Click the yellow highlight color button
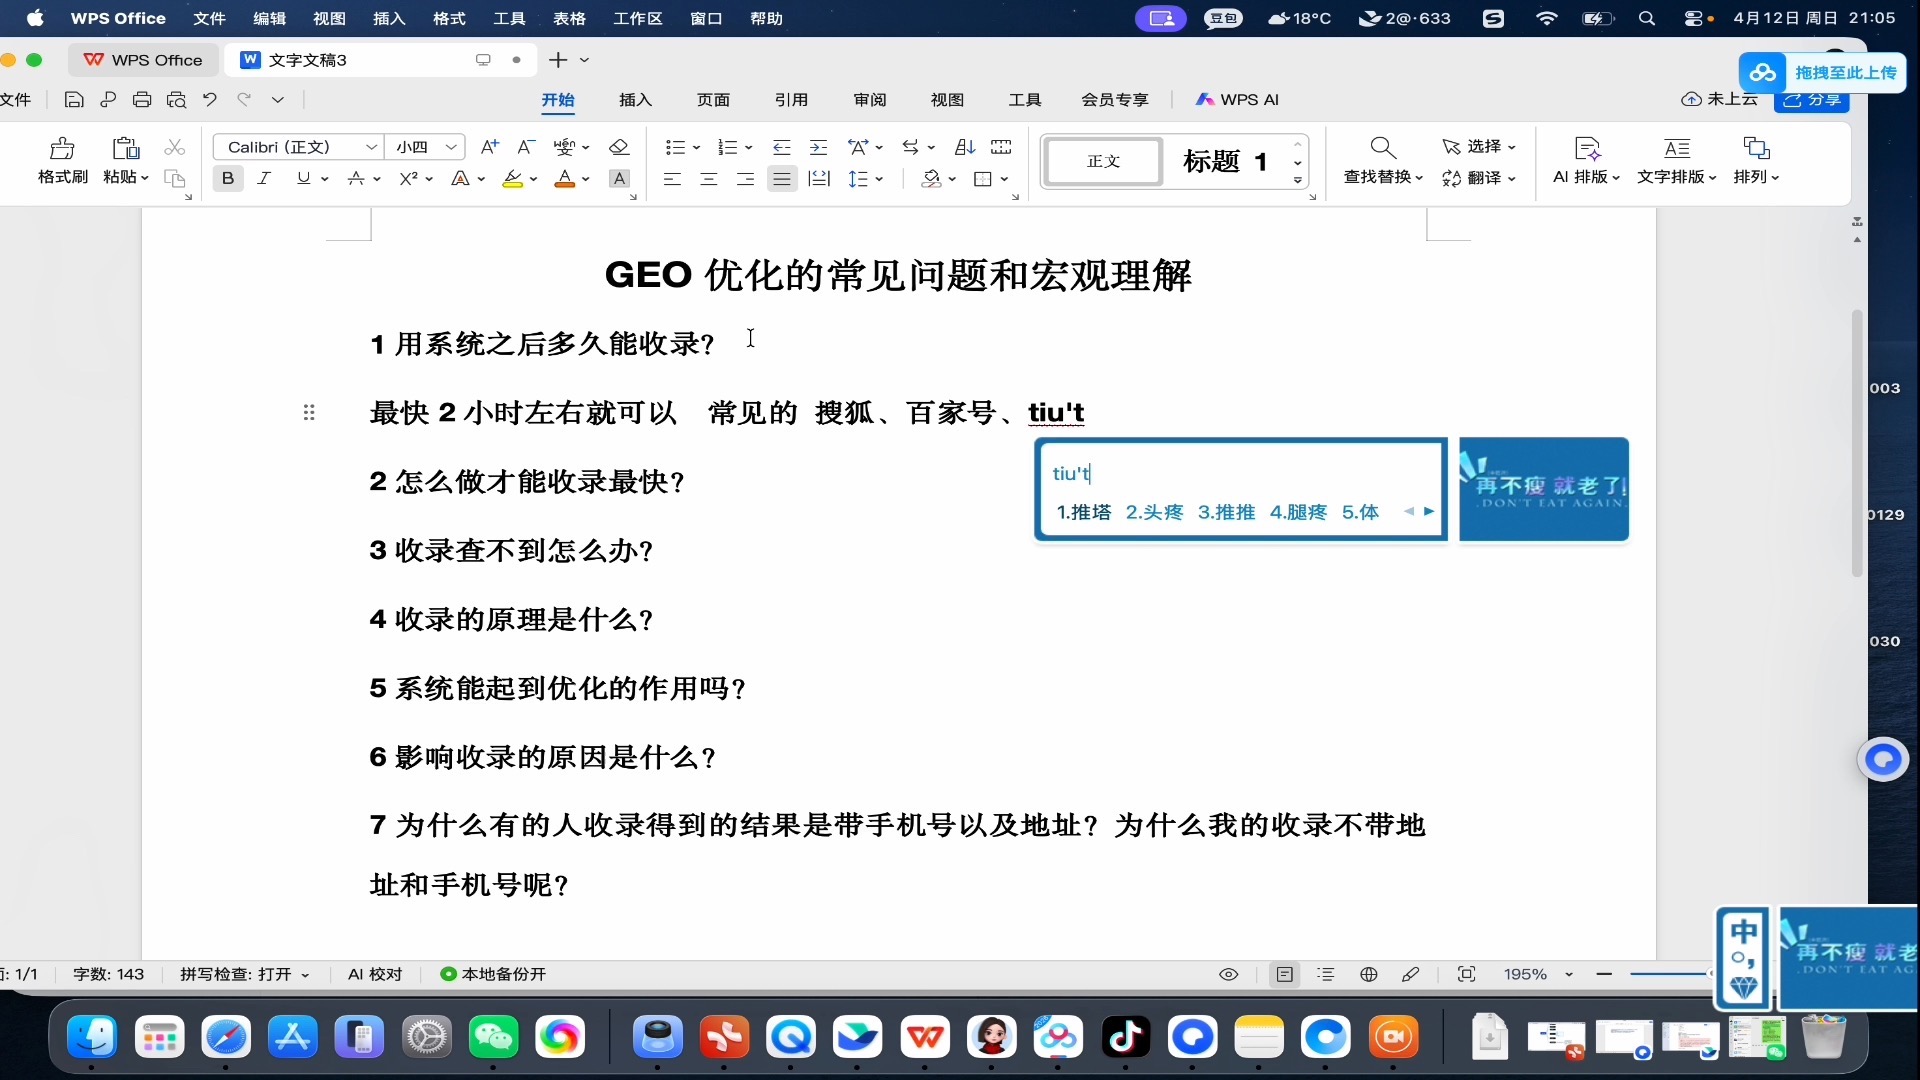The height and width of the screenshot is (1080, 1920). point(512,179)
